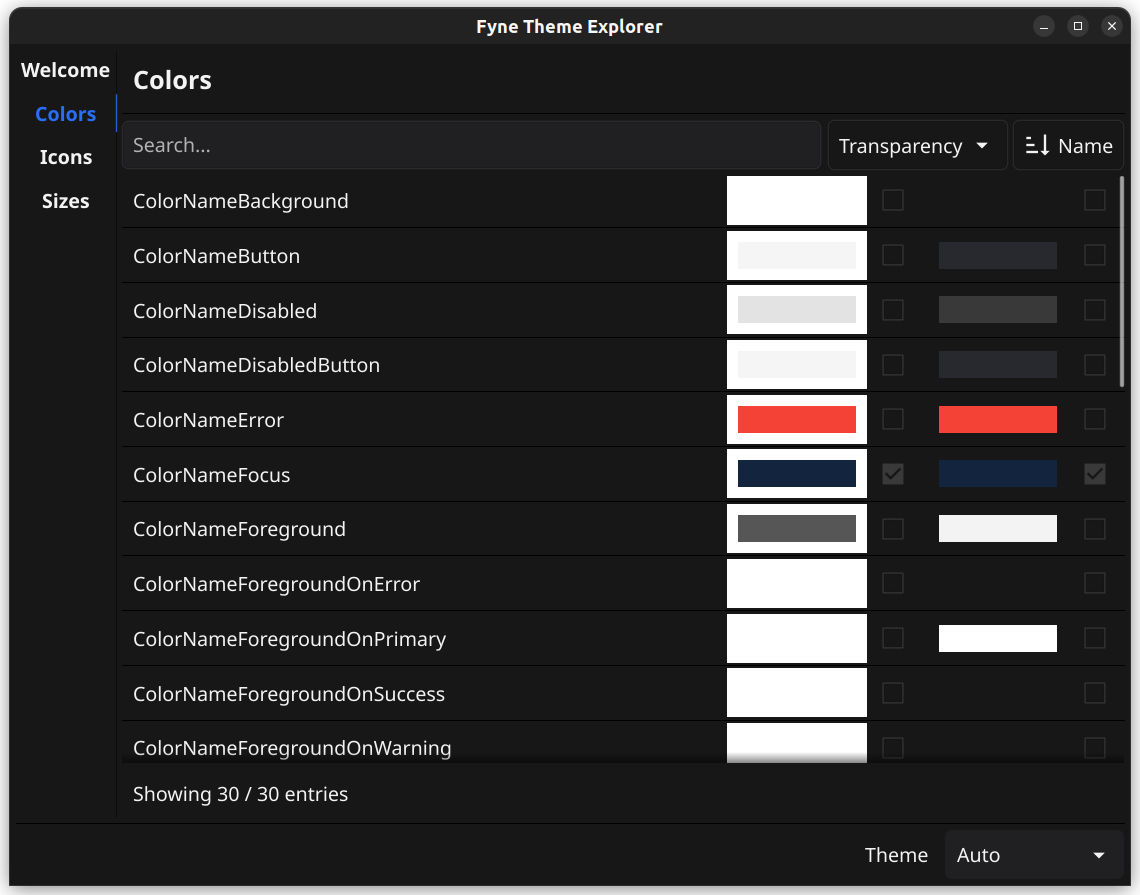
Task: Click the dark ColorNameForeground white swatch
Action: (x=998, y=529)
